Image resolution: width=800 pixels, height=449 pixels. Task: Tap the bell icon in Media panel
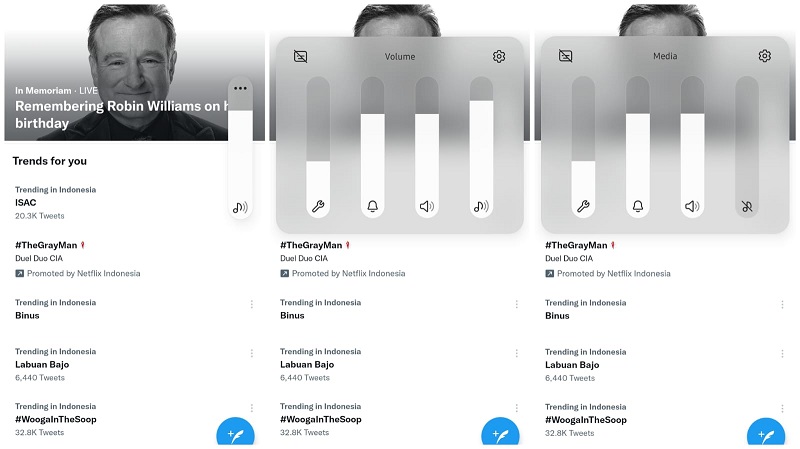pyautogui.click(x=638, y=206)
